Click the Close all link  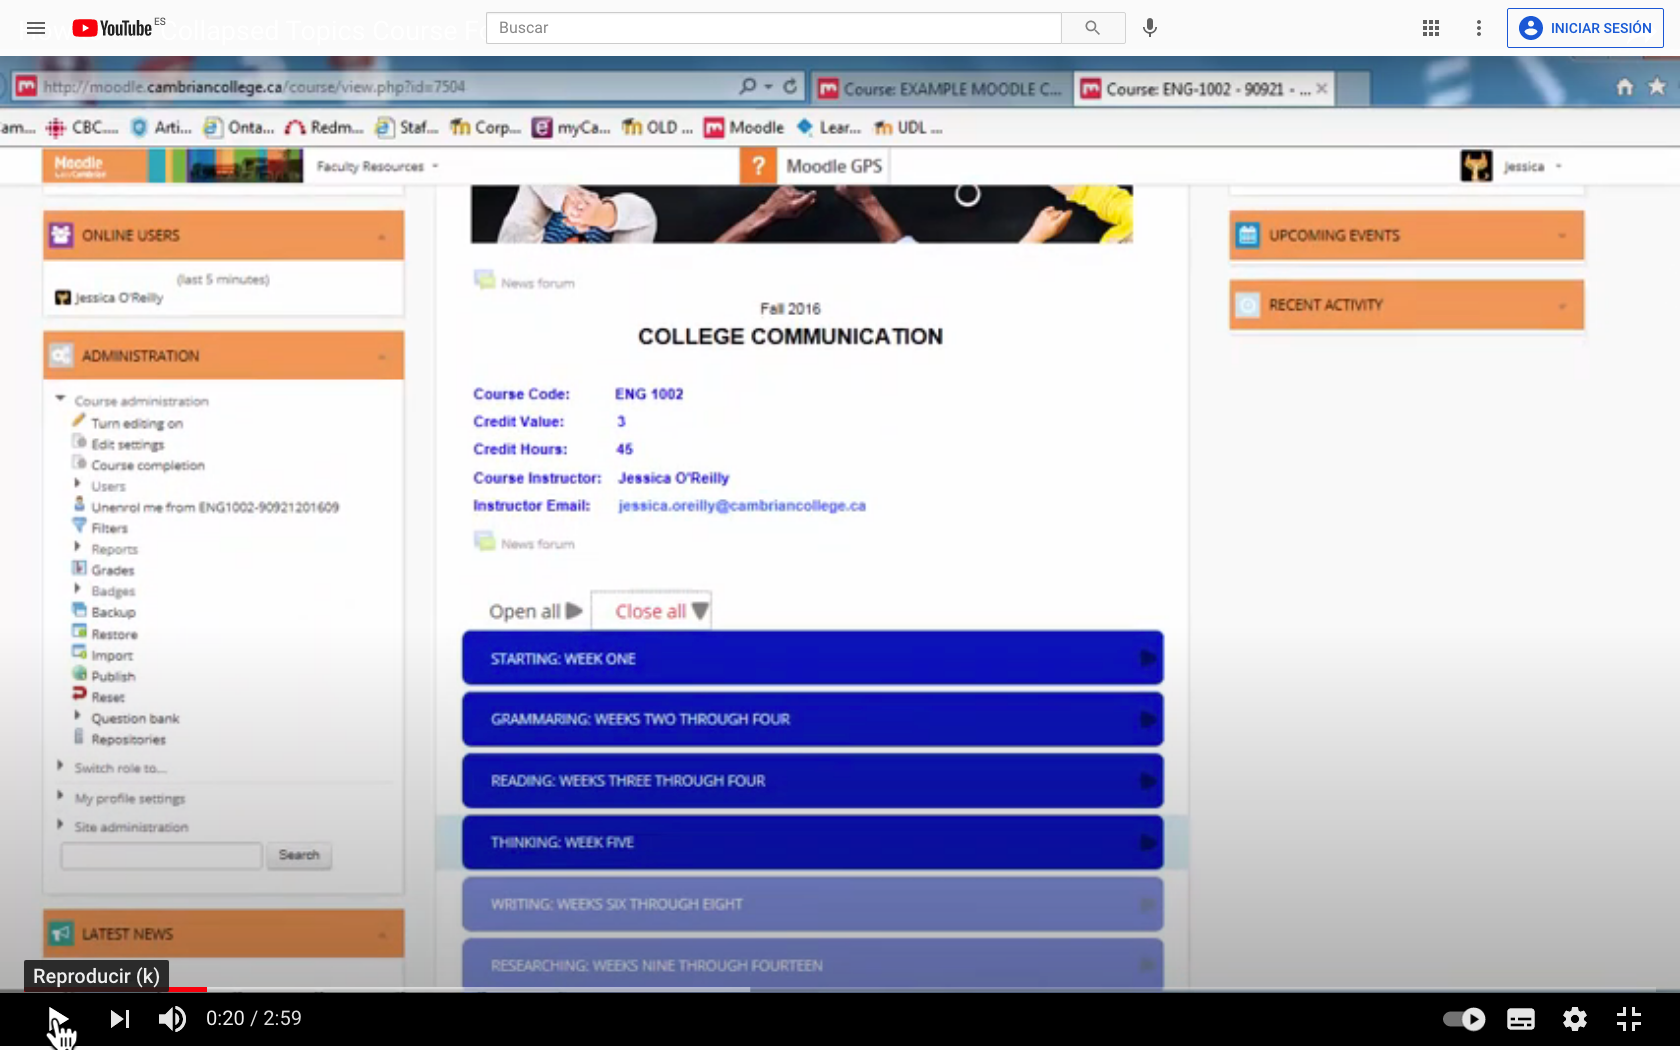tap(651, 611)
